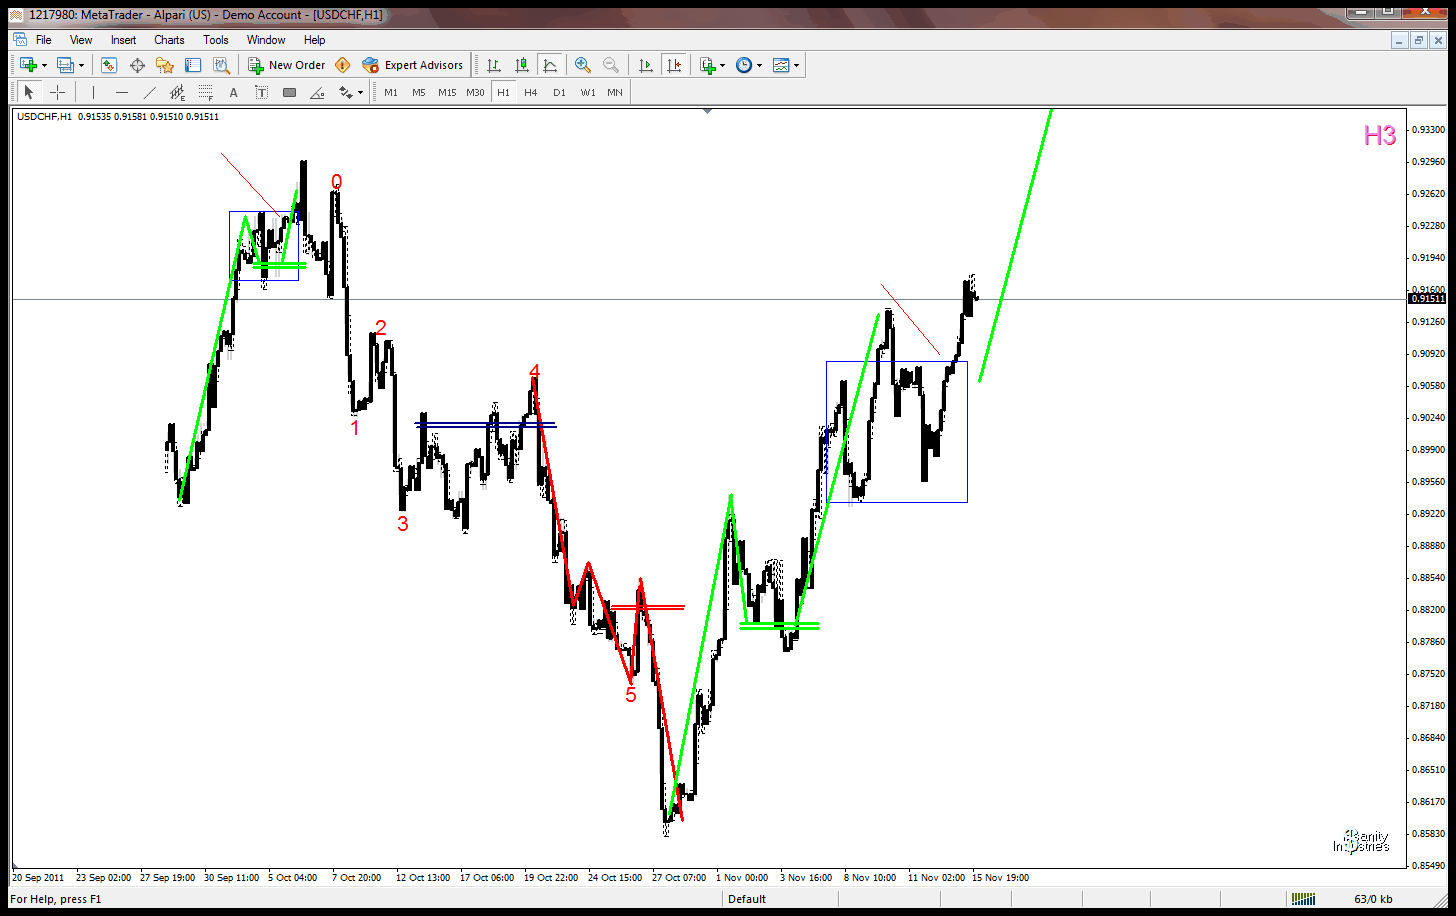
Task: Launch MetaEditor from the yellow diamond icon
Action: (343, 65)
